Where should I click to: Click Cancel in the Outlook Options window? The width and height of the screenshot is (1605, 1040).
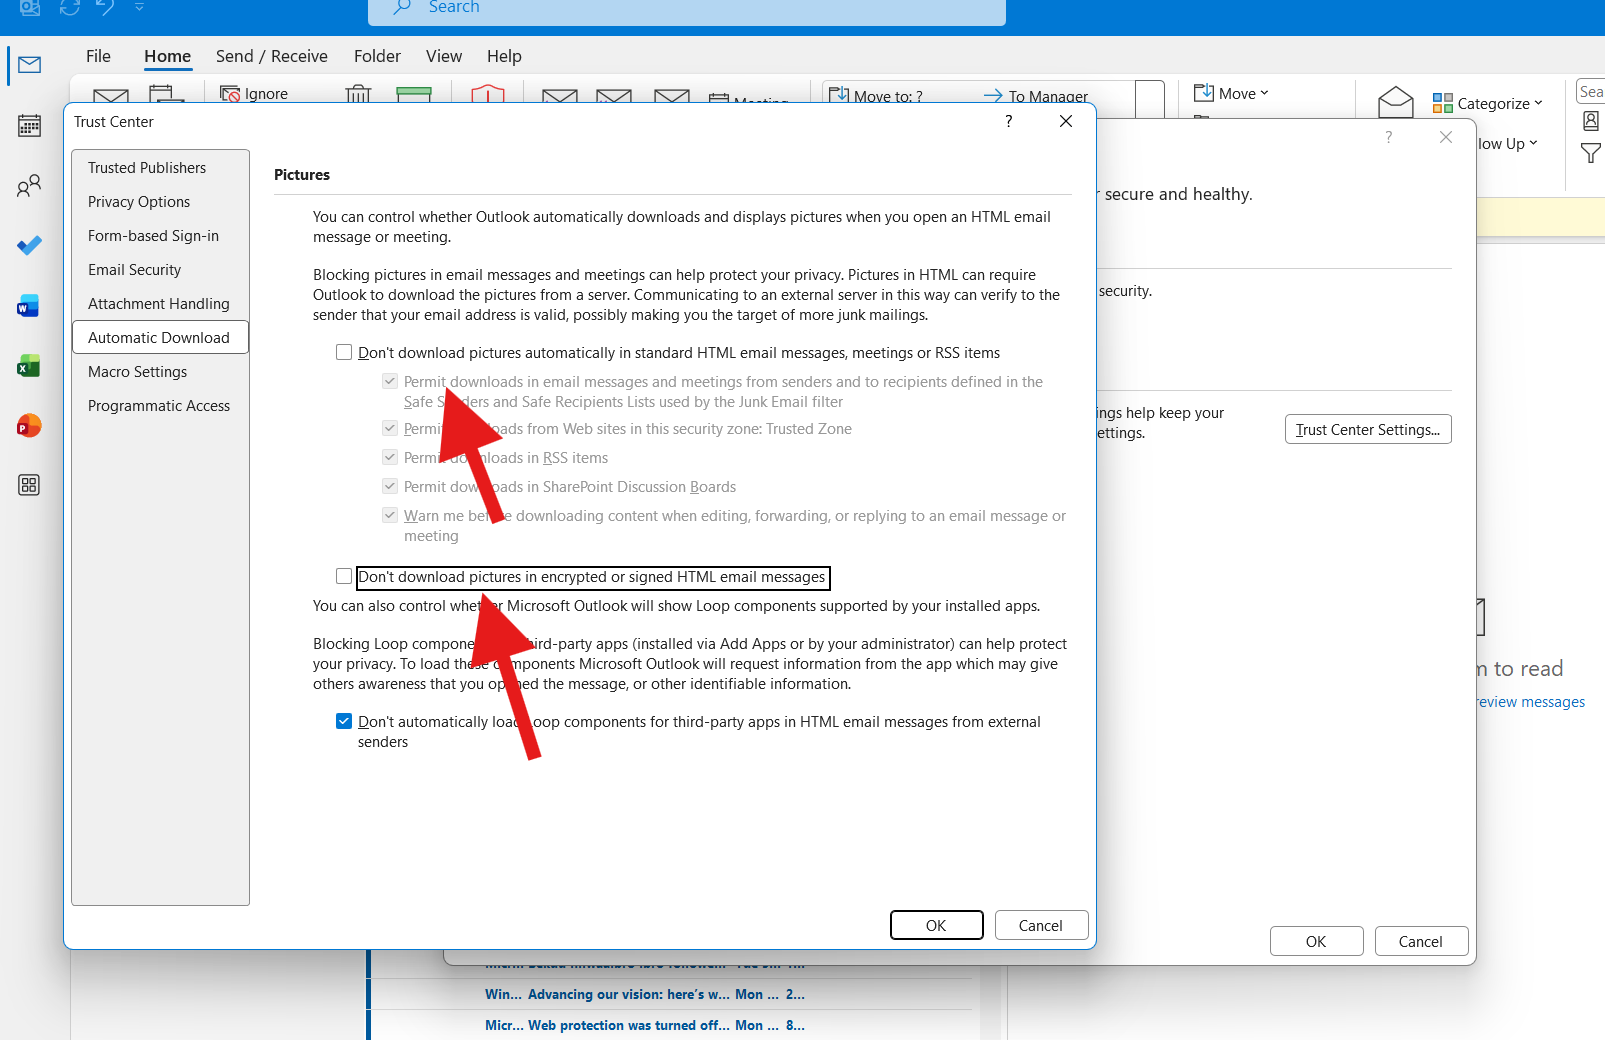1420,941
